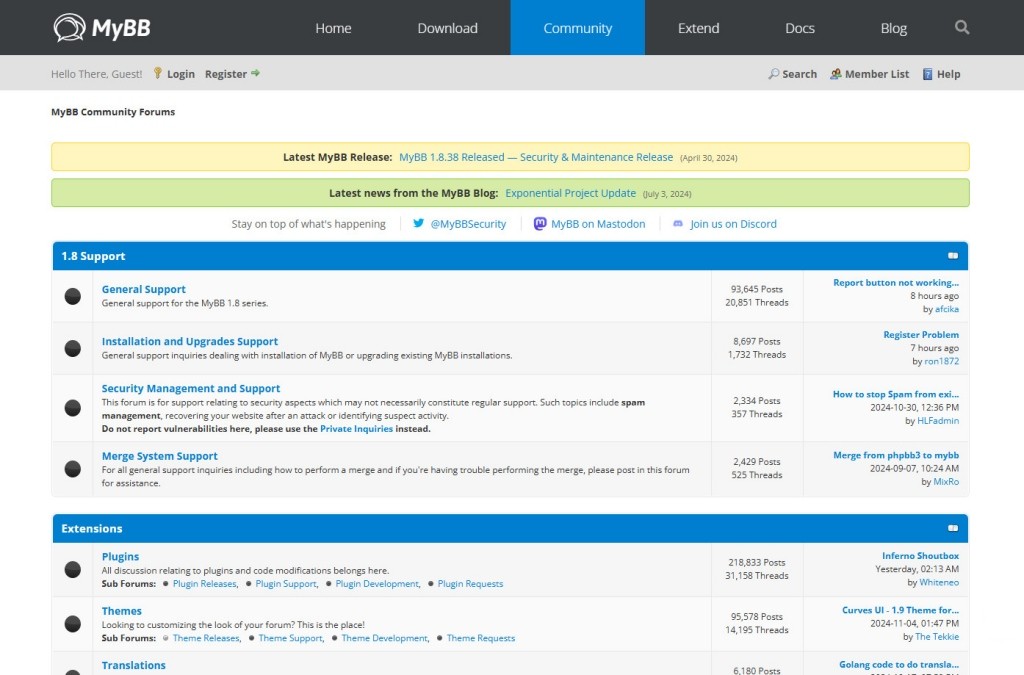Open the @MyBBSecurity link
1024x675 pixels.
468,224
